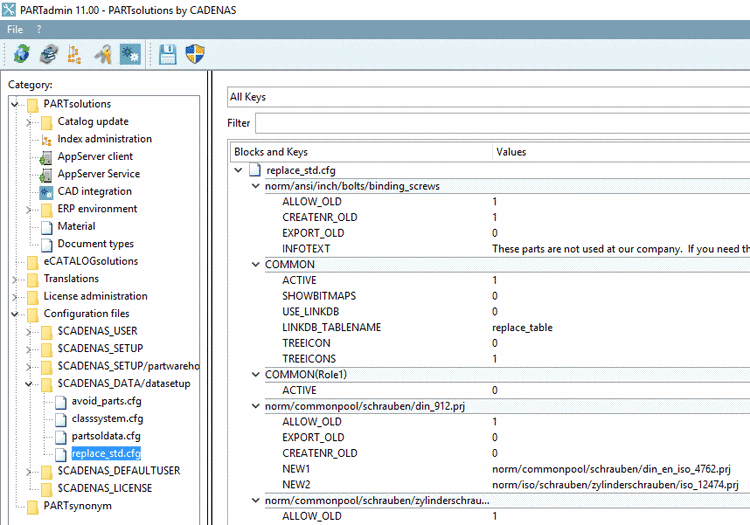Open the ? help menu
Viewport: 750px width, 525px height.
click(x=39, y=29)
